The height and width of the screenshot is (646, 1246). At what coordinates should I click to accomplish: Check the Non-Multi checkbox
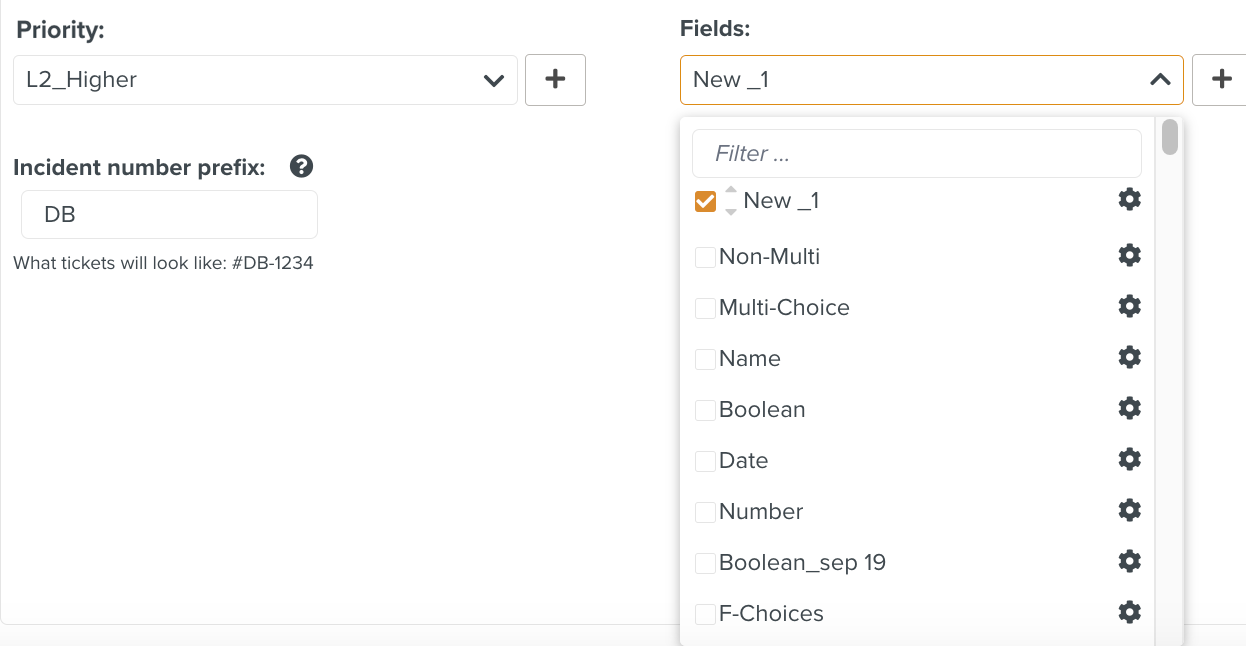click(704, 256)
